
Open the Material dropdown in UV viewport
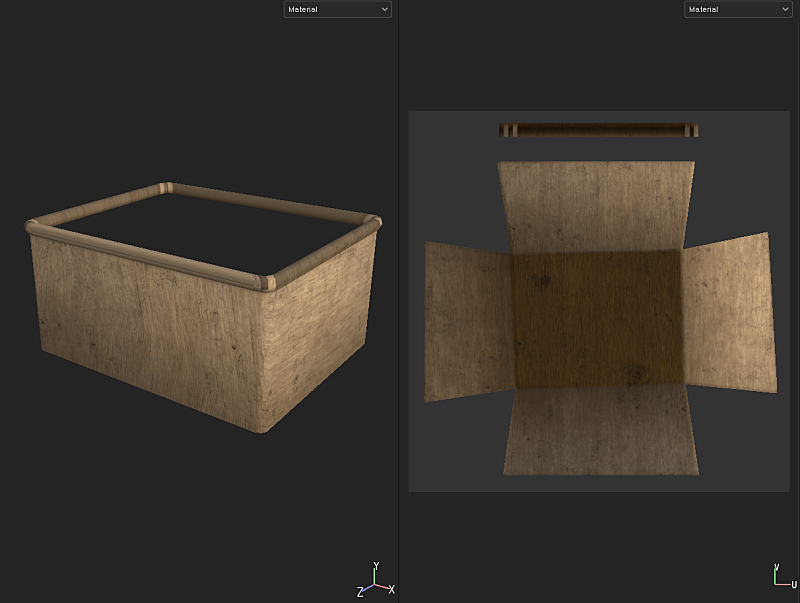738,9
